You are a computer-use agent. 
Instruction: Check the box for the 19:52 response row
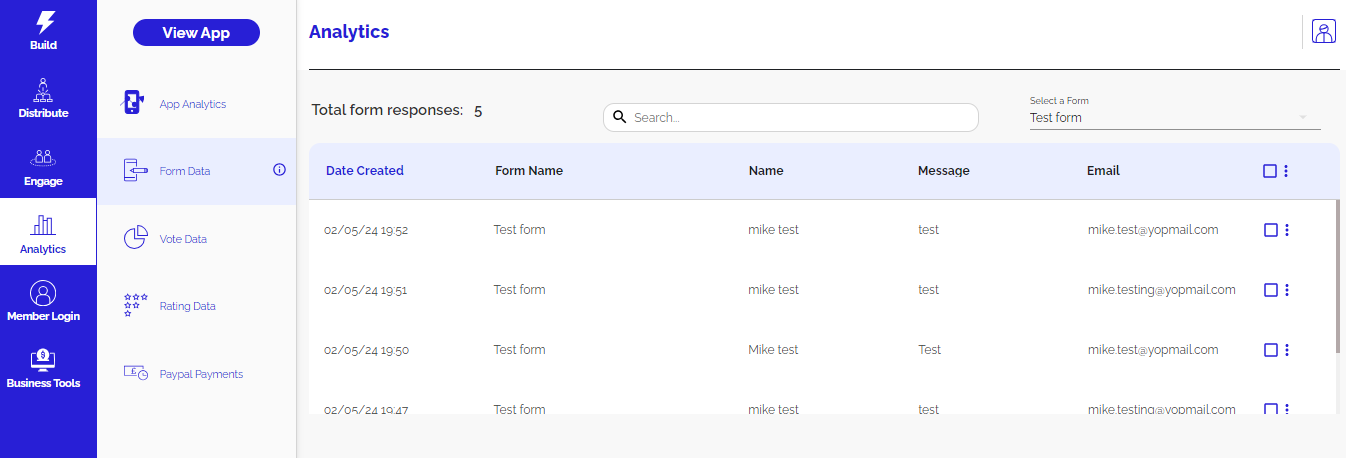1271,230
